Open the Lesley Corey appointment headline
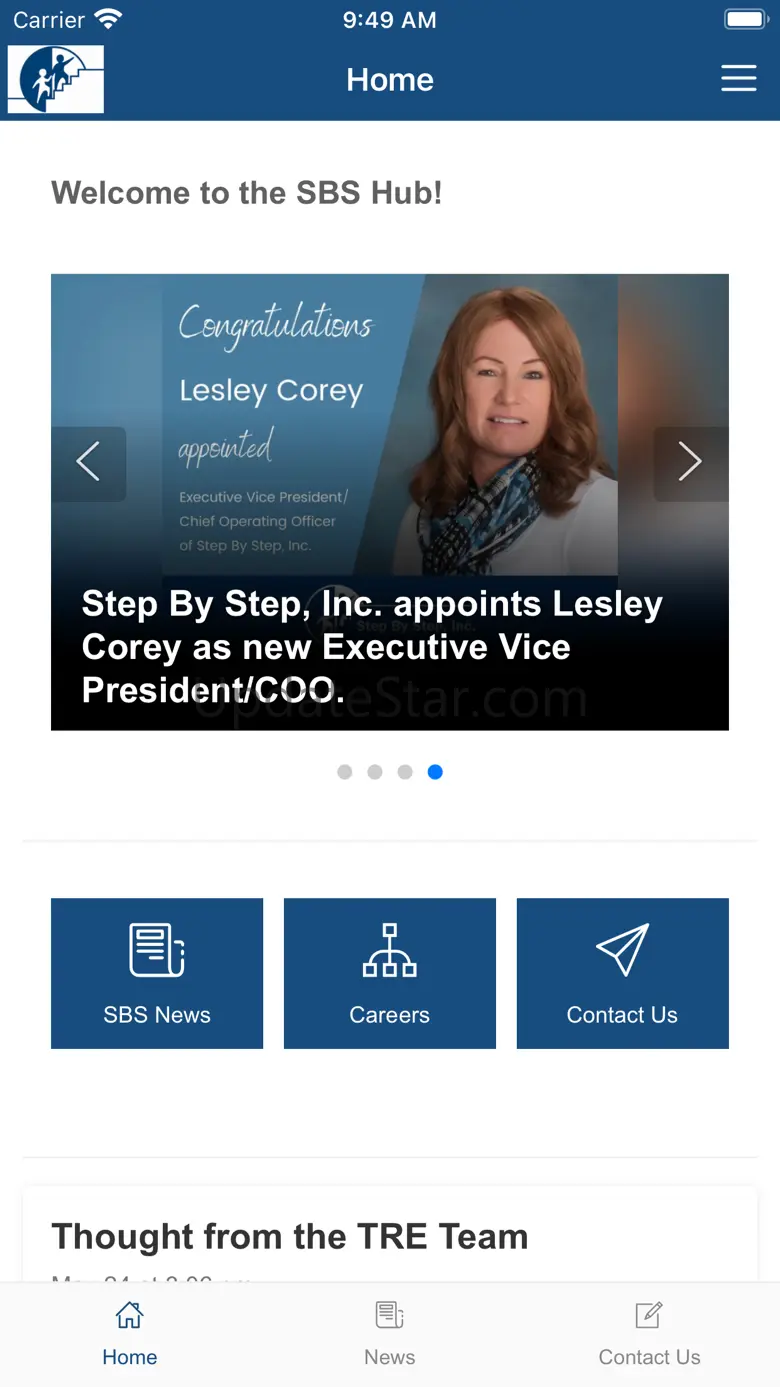780x1387 pixels. click(x=372, y=647)
